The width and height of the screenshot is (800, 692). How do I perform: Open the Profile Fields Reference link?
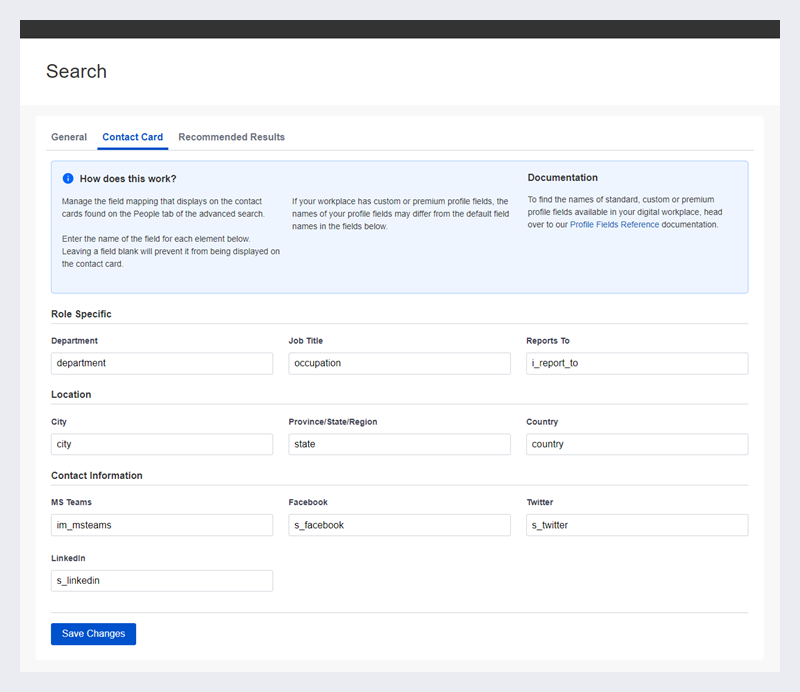coord(614,225)
